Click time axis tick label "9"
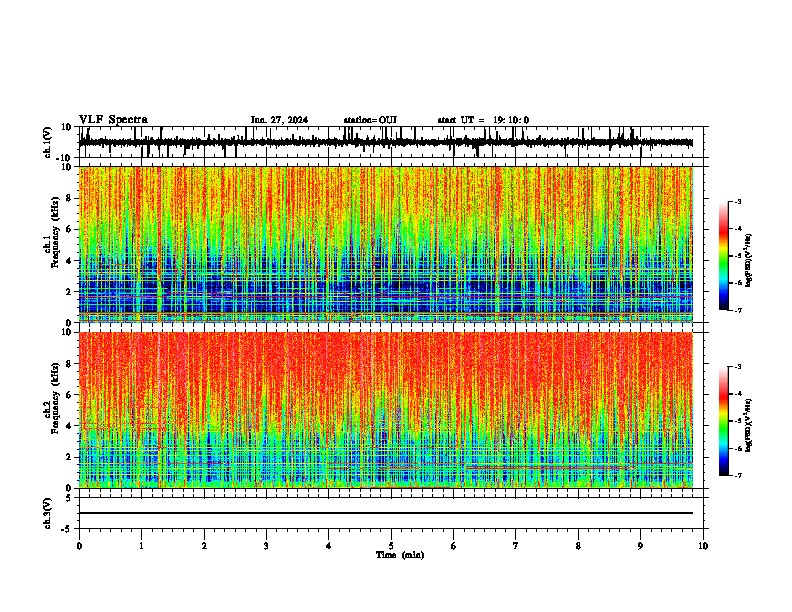 tap(640, 546)
